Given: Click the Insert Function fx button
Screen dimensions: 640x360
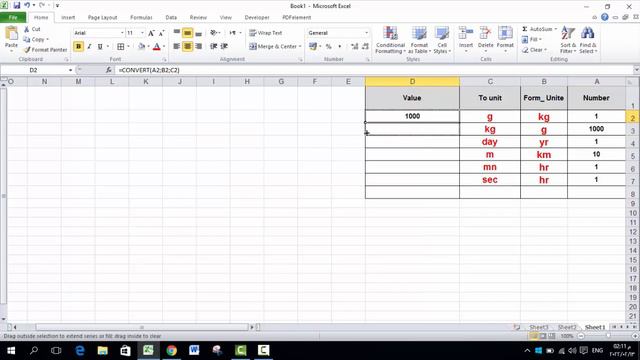Looking at the screenshot, I should click(109, 70).
